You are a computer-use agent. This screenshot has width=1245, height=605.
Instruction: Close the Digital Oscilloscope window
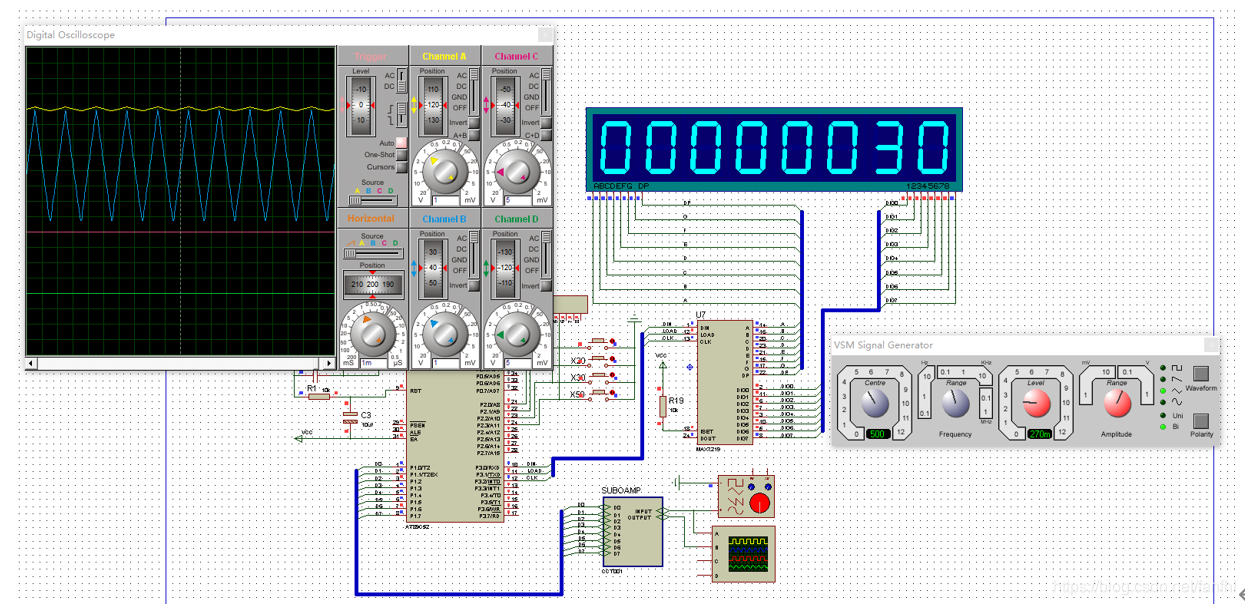(x=544, y=35)
